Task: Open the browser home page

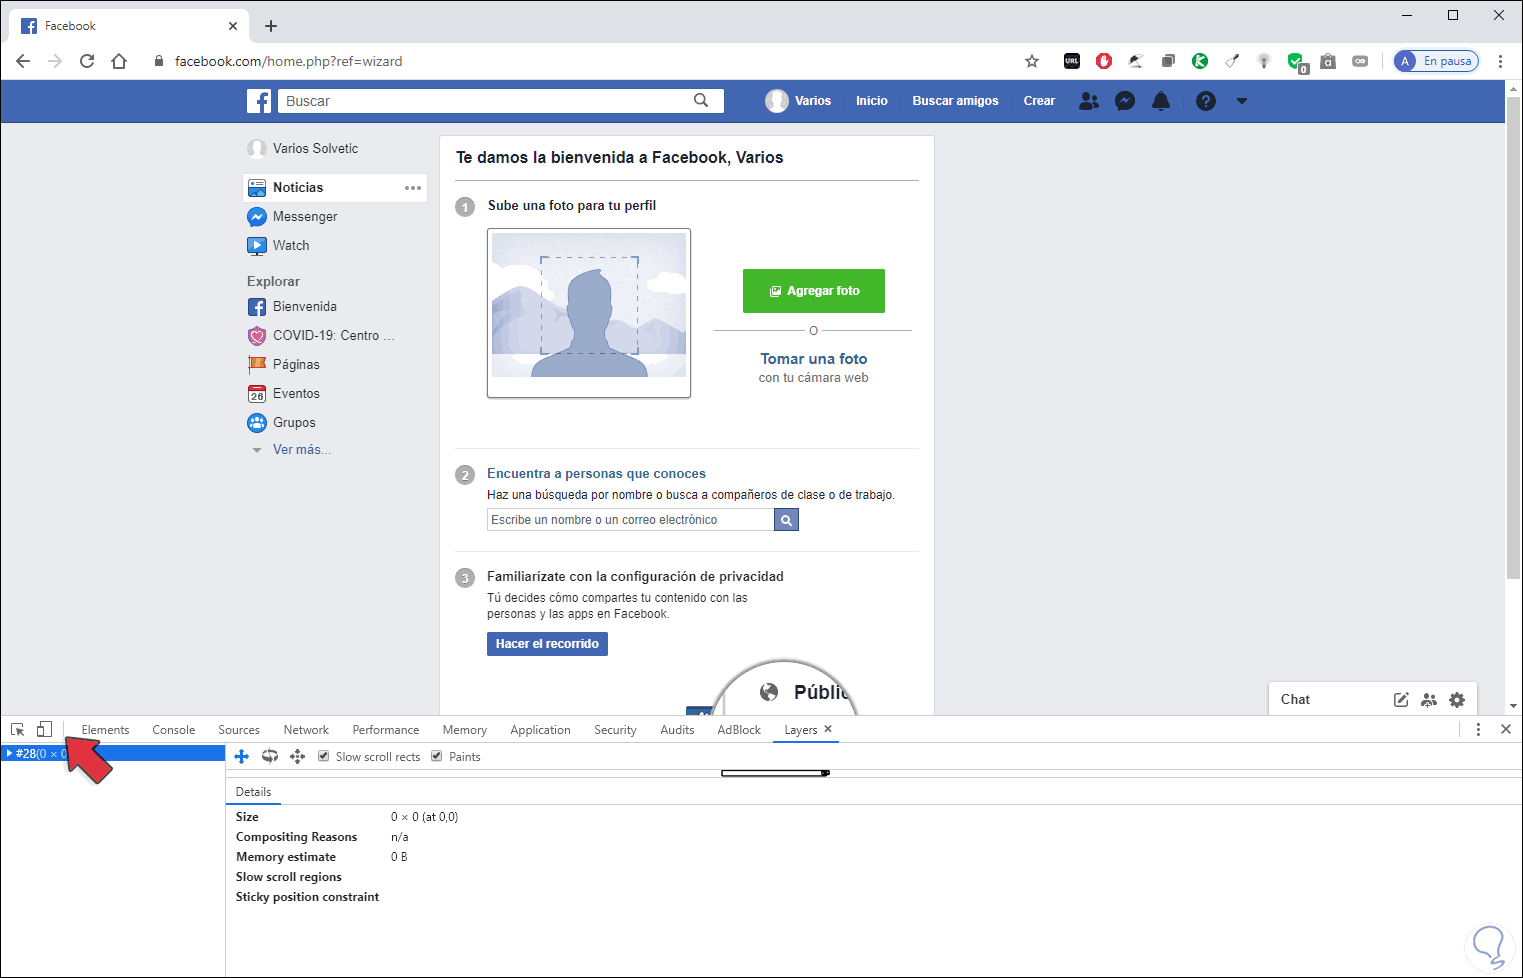Action: pyautogui.click(x=119, y=61)
